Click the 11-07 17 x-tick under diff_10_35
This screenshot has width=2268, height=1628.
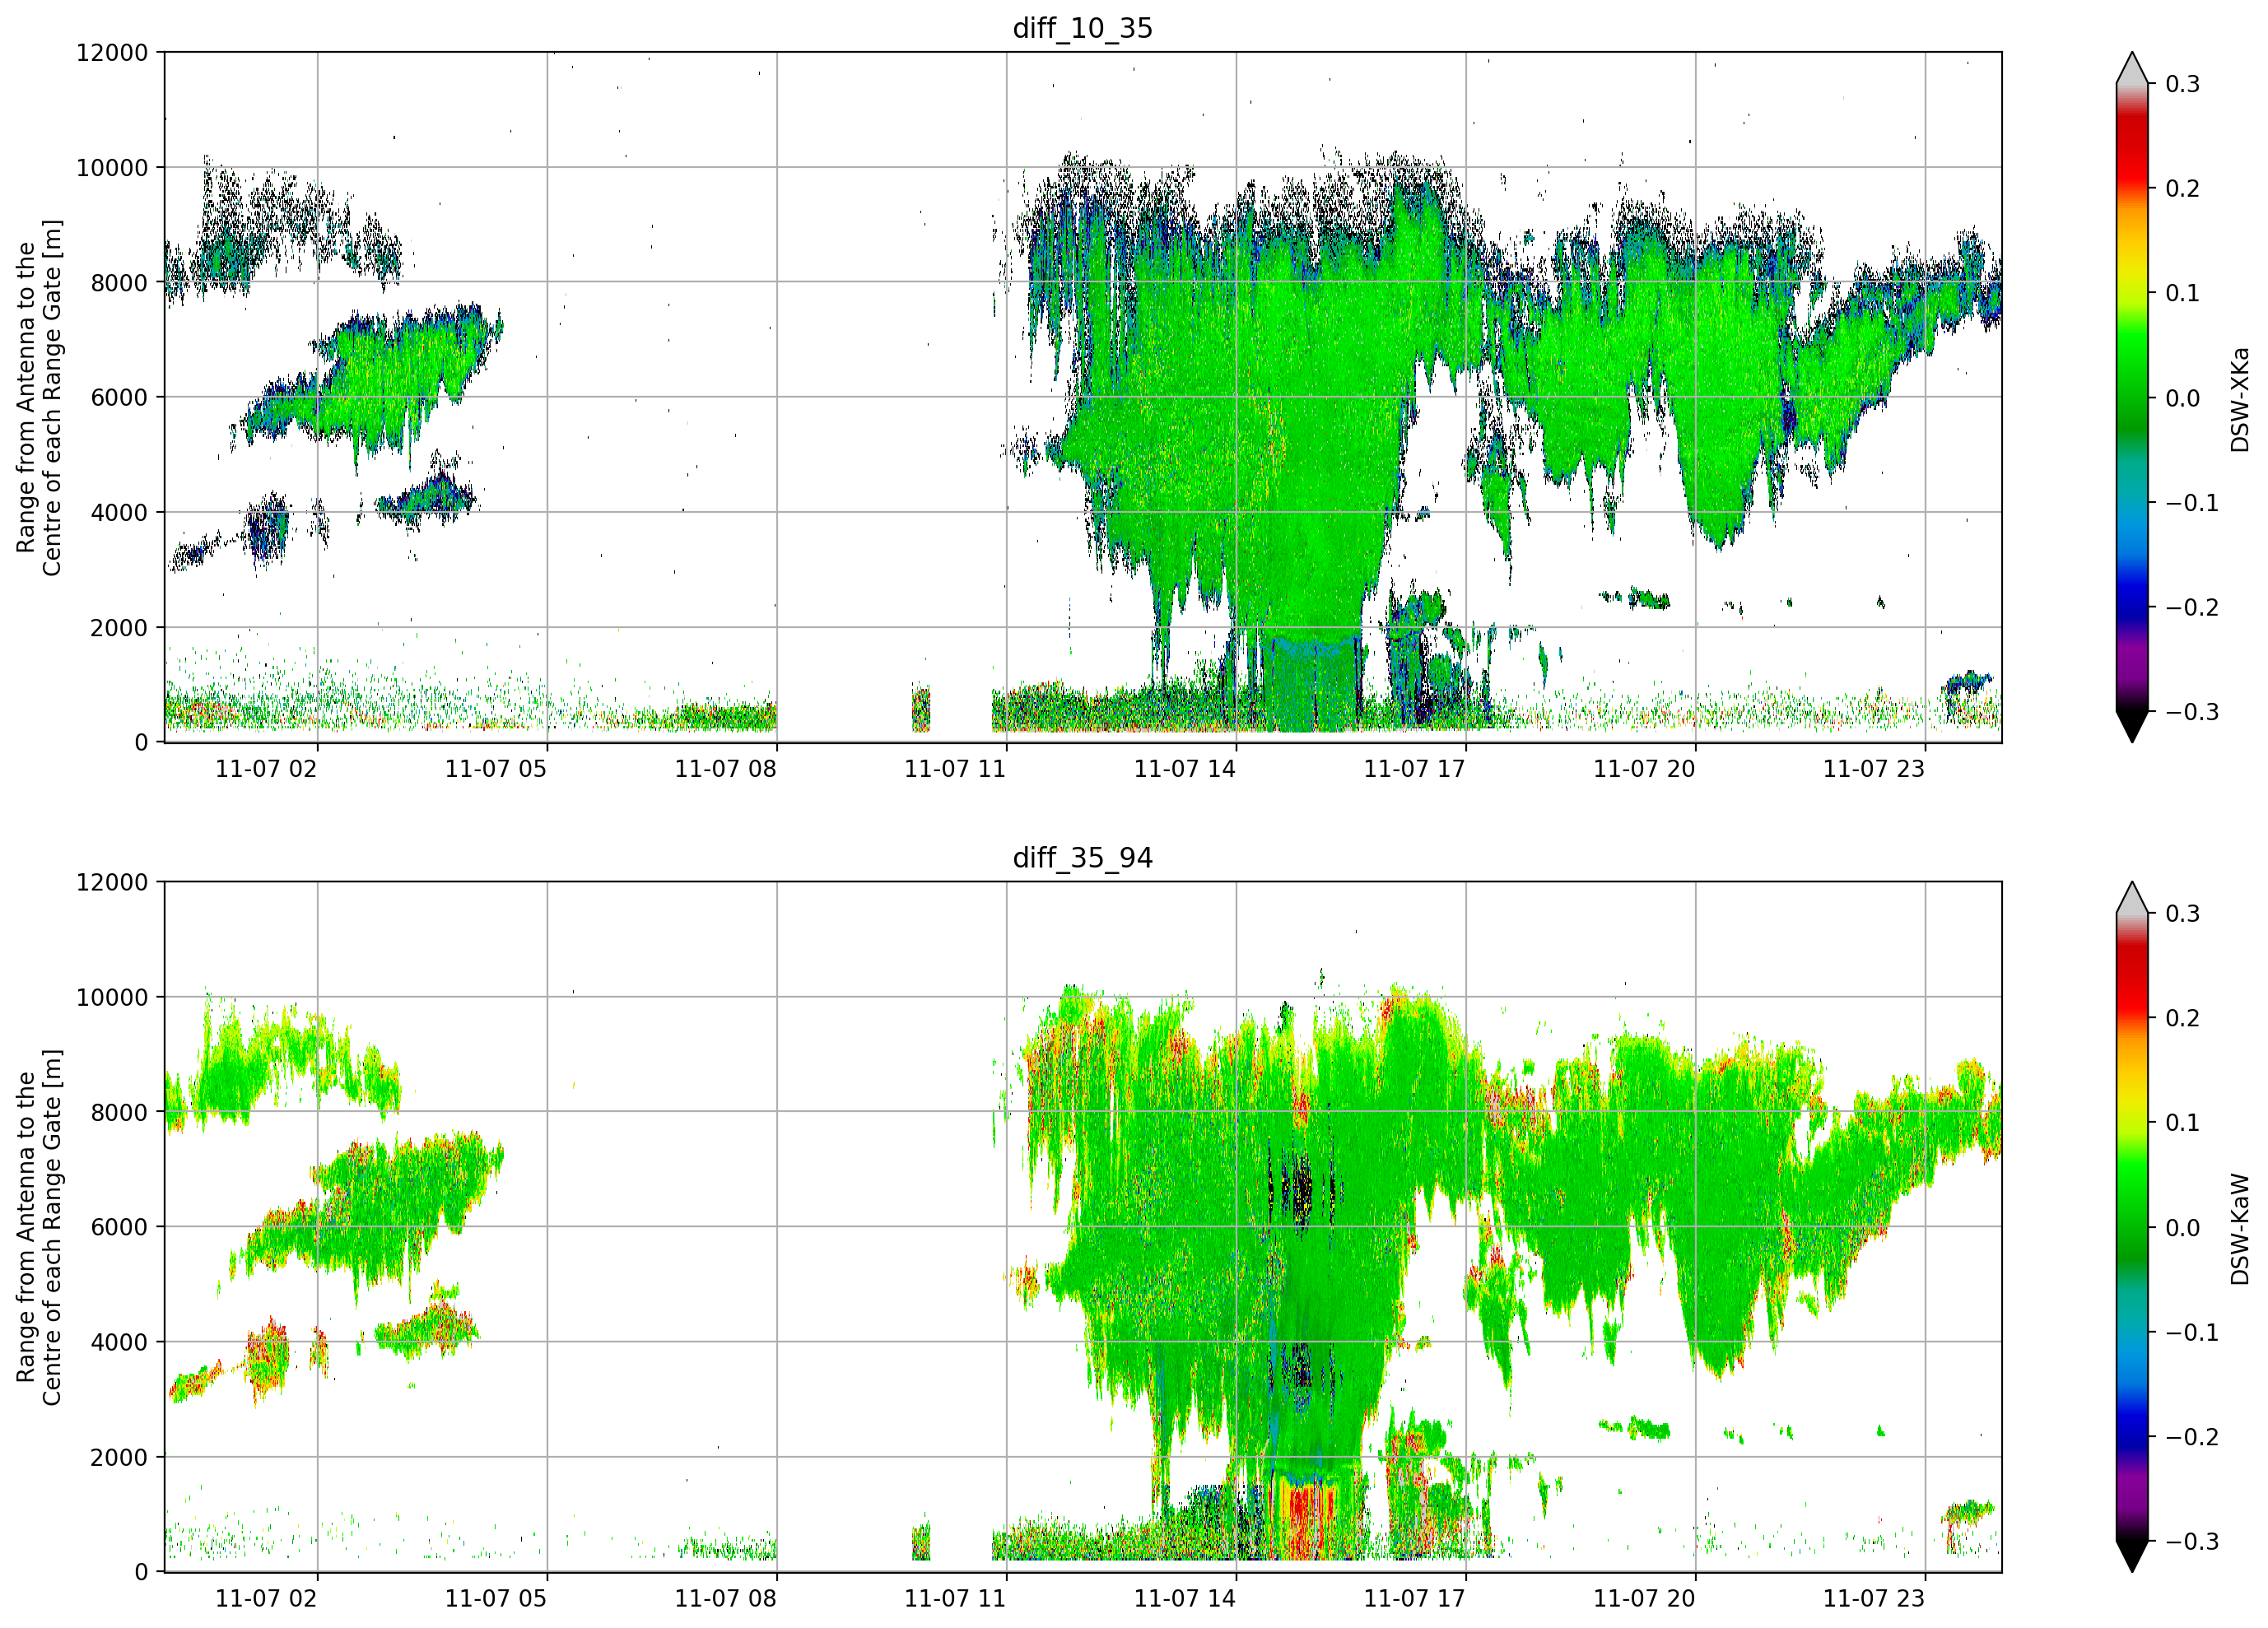click(1414, 769)
